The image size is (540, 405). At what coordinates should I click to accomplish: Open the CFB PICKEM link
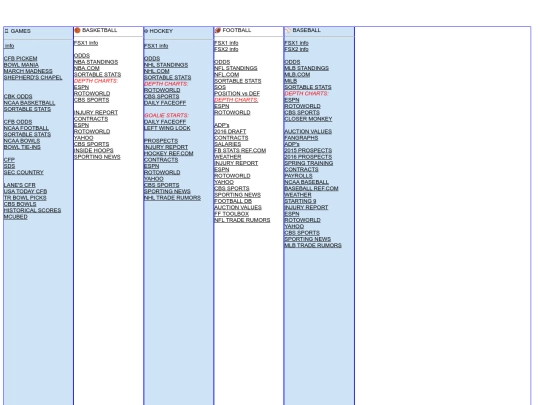(x=20, y=59)
